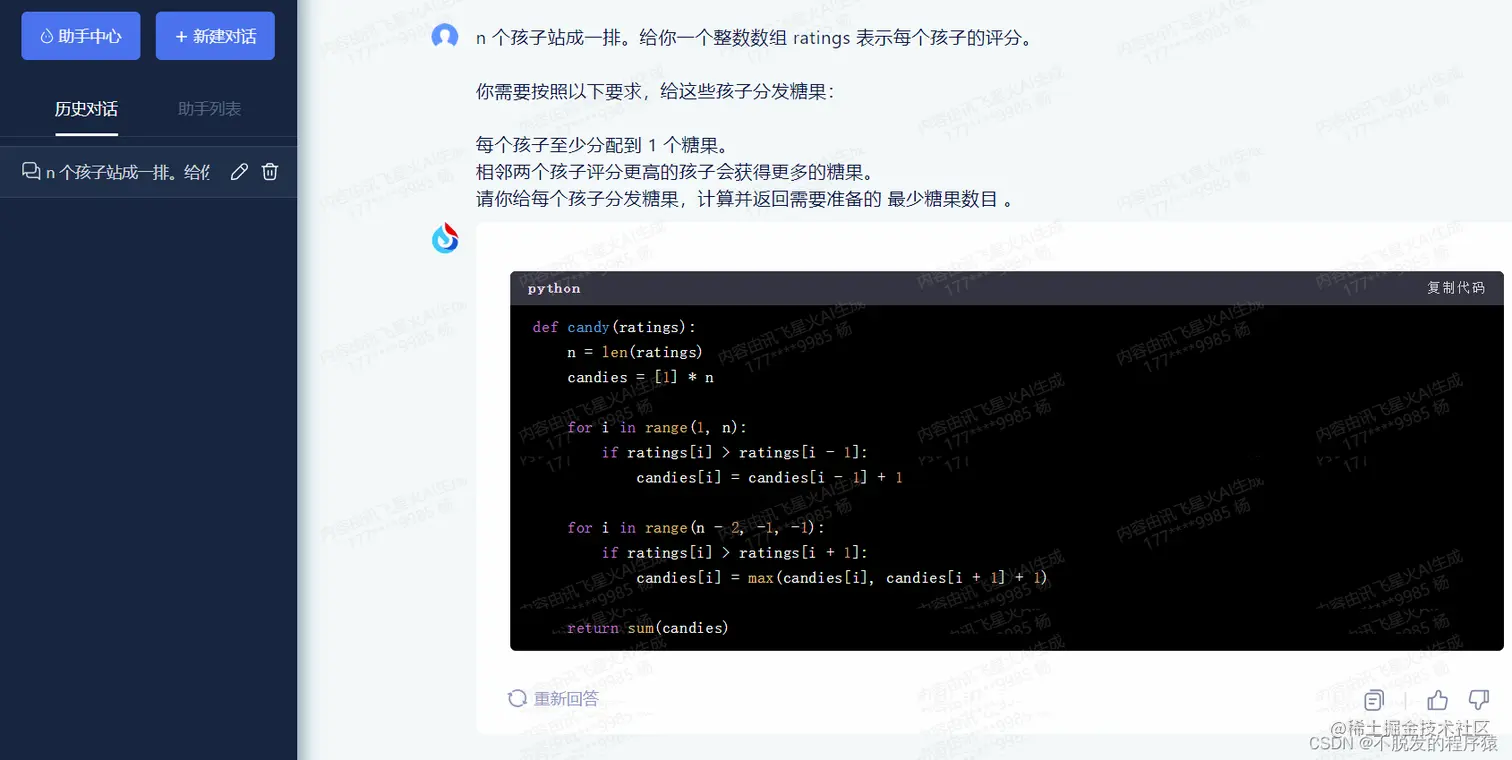Click the Spark AI flame avatar
Viewport: 1512px width, 760px height.
click(x=445, y=238)
